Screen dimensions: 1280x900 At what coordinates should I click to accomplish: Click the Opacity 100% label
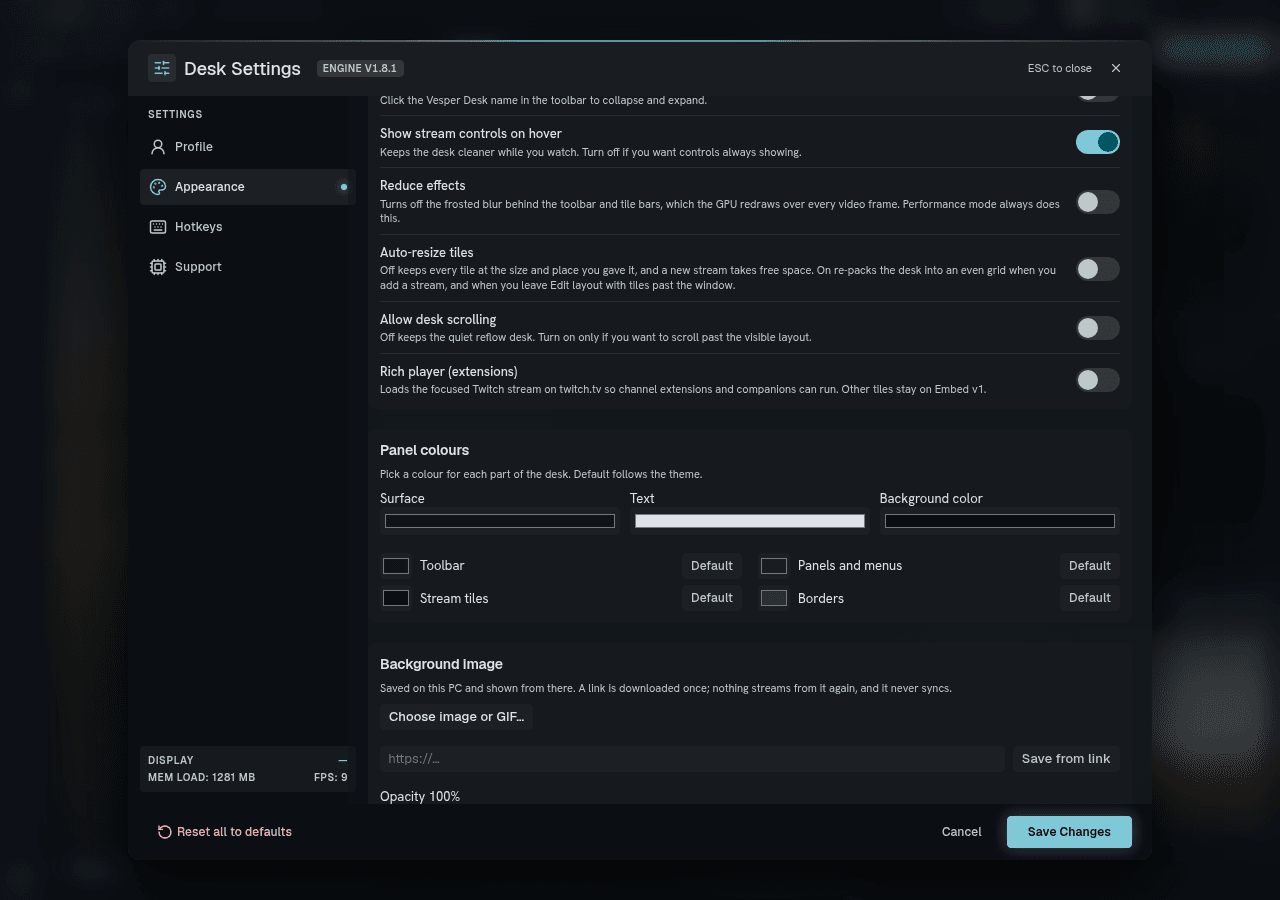[x=420, y=797]
